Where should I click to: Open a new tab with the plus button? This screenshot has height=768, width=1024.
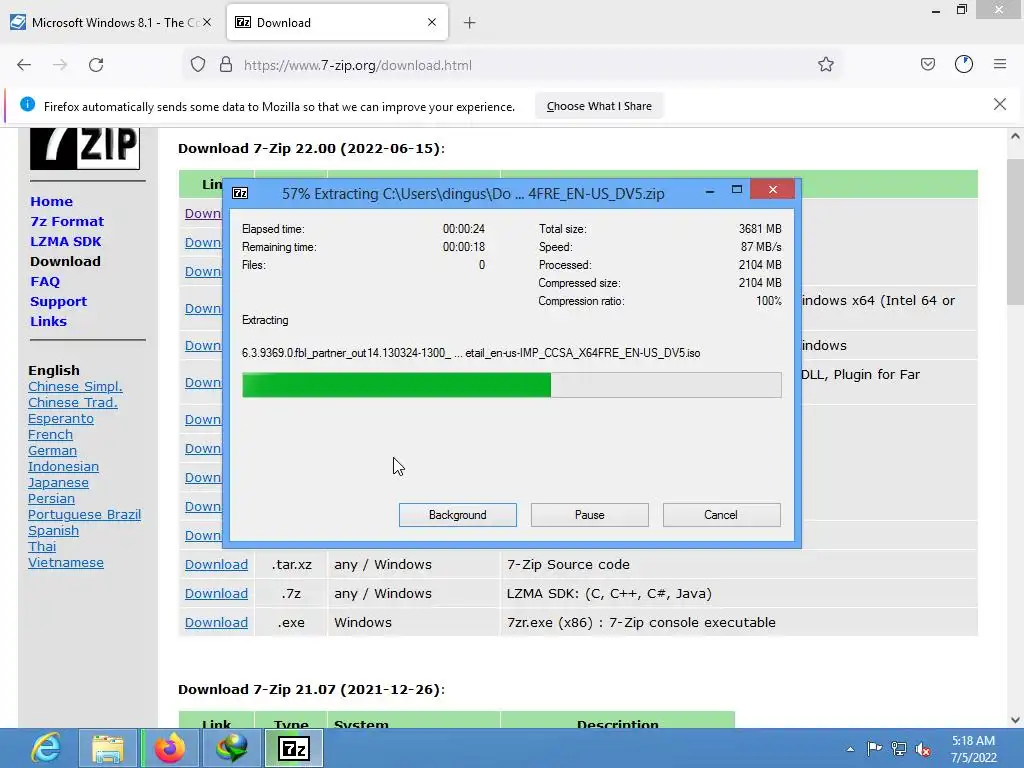(x=470, y=23)
